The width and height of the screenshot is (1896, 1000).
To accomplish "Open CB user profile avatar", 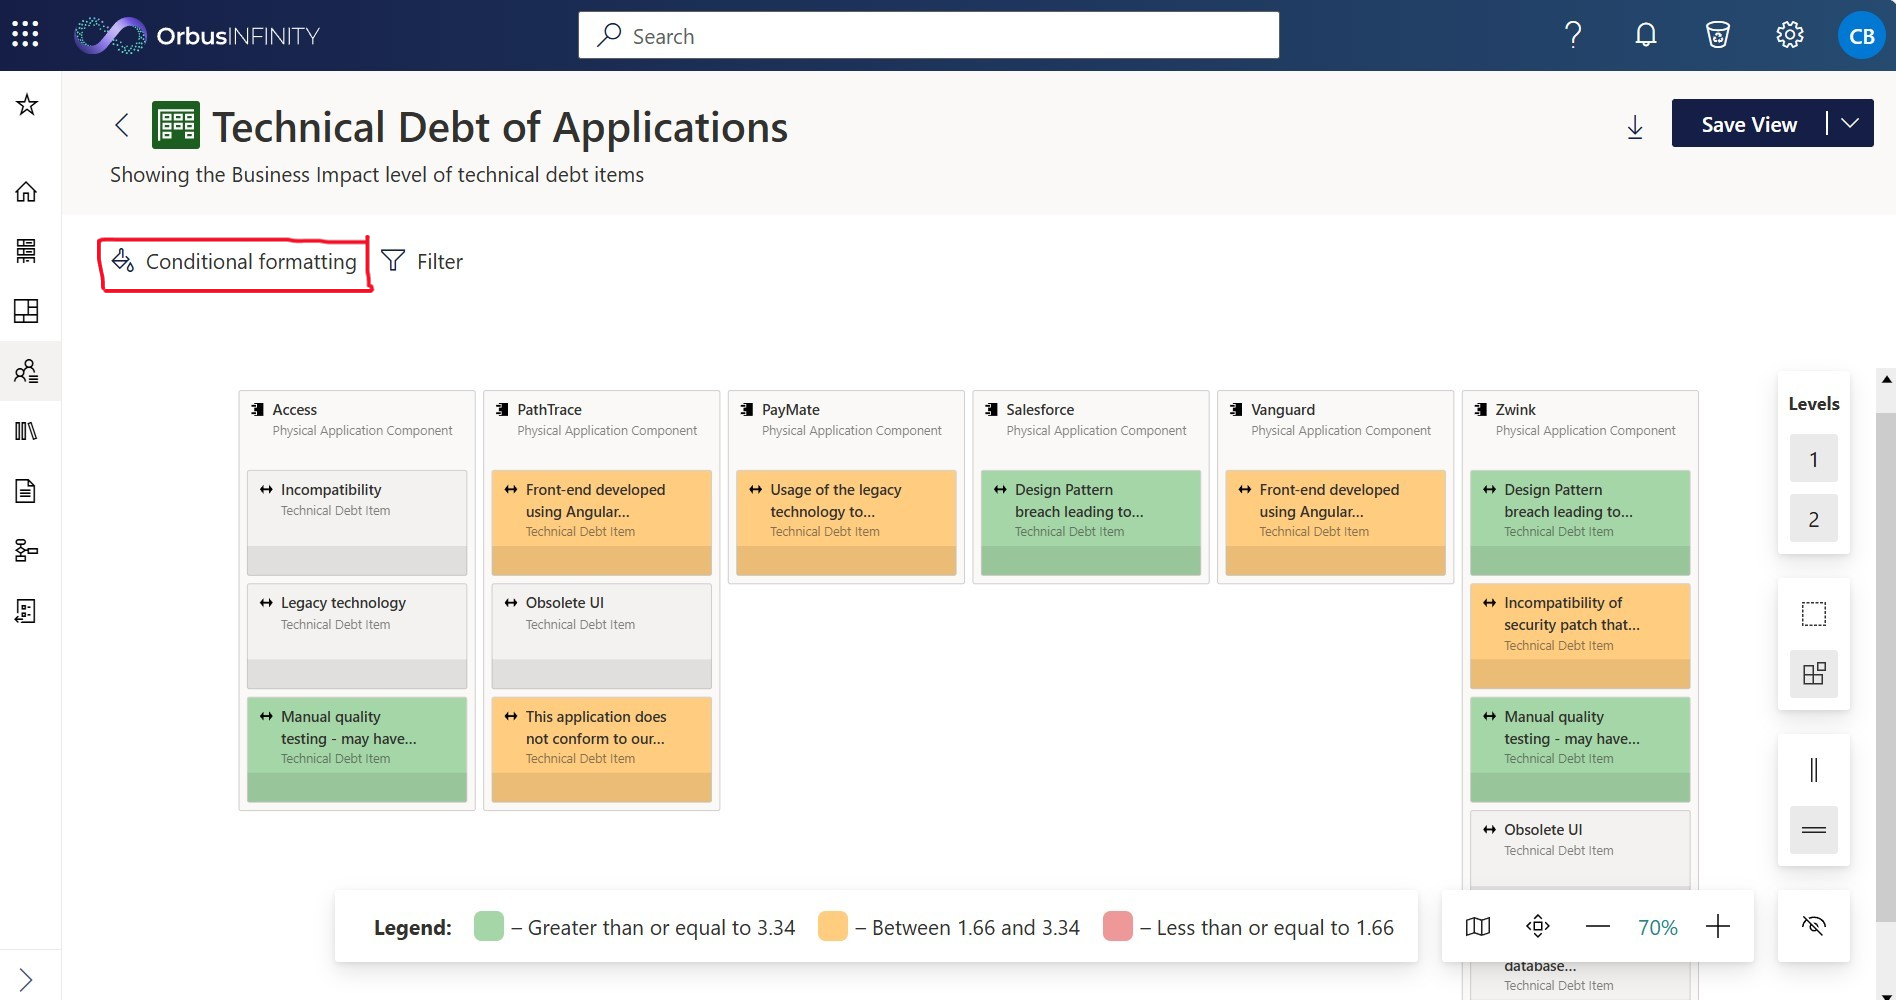I will click(1861, 35).
